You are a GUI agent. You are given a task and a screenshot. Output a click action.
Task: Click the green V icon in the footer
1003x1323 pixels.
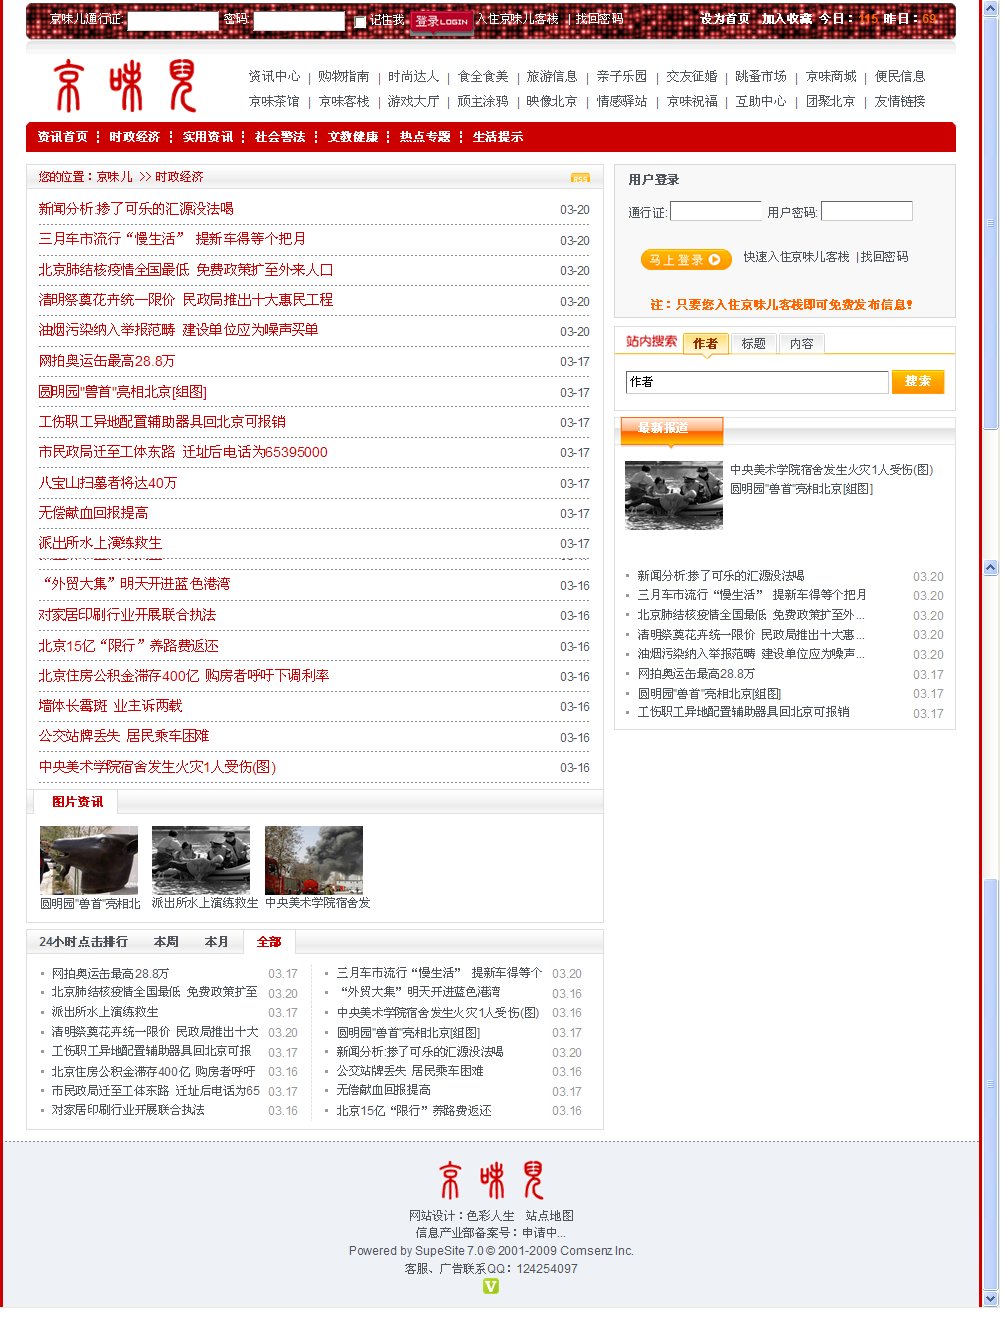pyautogui.click(x=491, y=1286)
